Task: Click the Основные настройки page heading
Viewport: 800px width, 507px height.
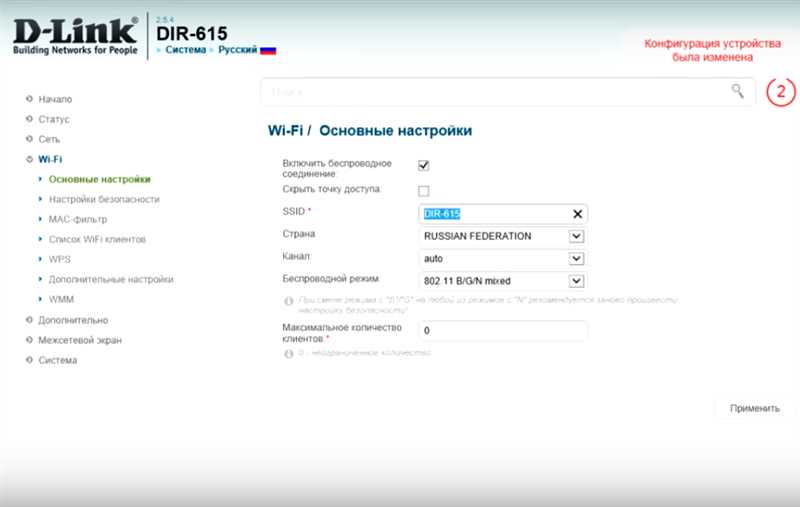Action: click(x=395, y=131)
